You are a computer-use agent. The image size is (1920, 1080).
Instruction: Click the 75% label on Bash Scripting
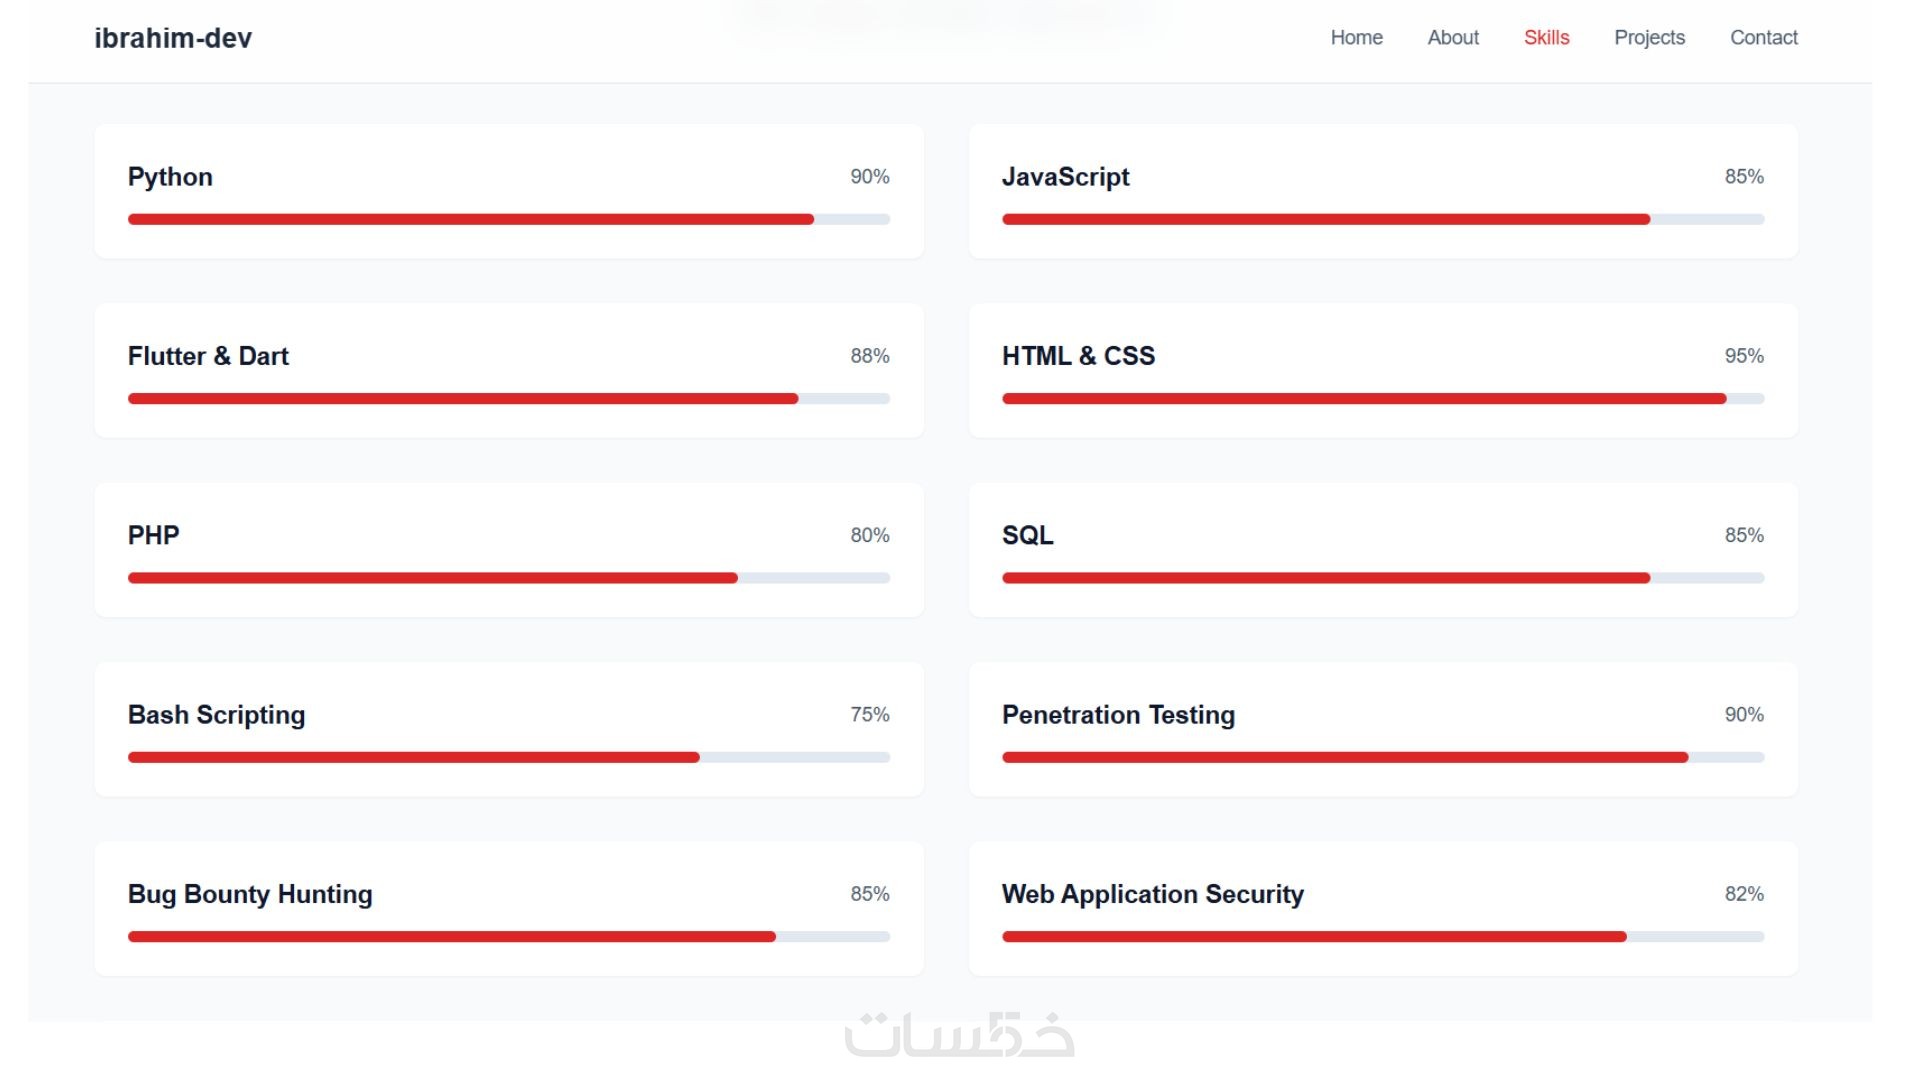pos(869,715)
